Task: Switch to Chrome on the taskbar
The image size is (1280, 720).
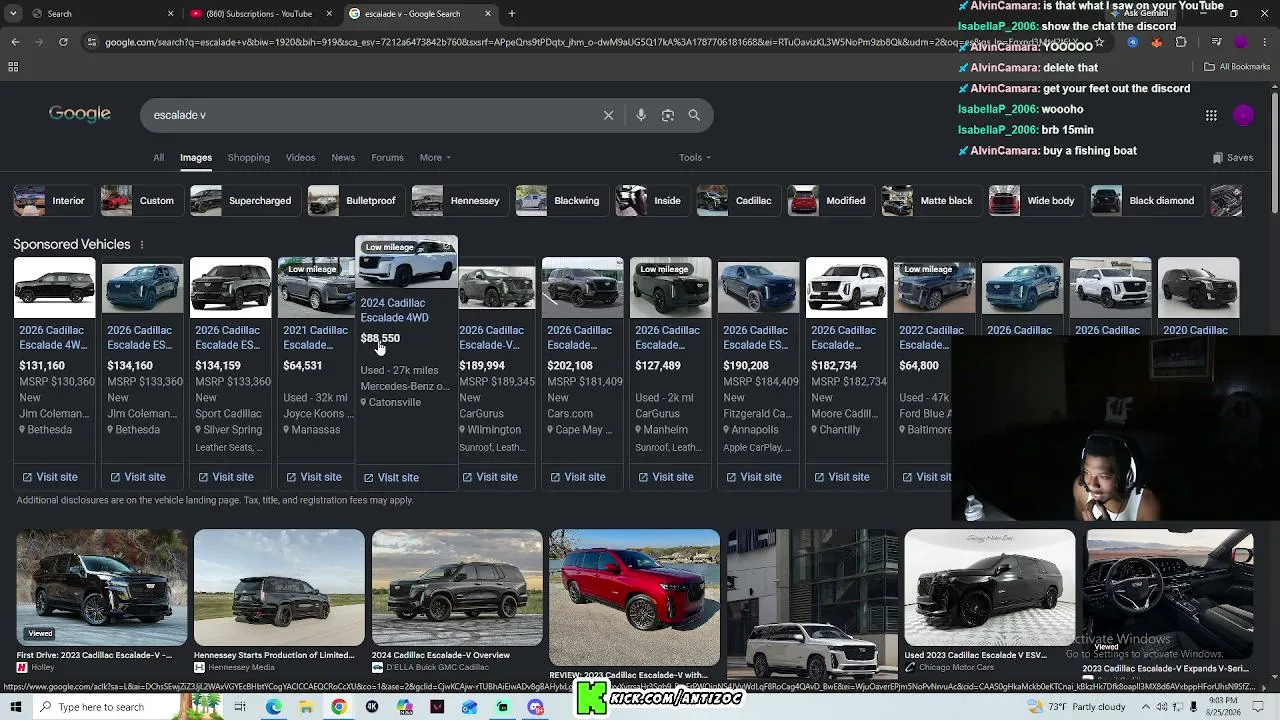Action: [x=339, y=707]
